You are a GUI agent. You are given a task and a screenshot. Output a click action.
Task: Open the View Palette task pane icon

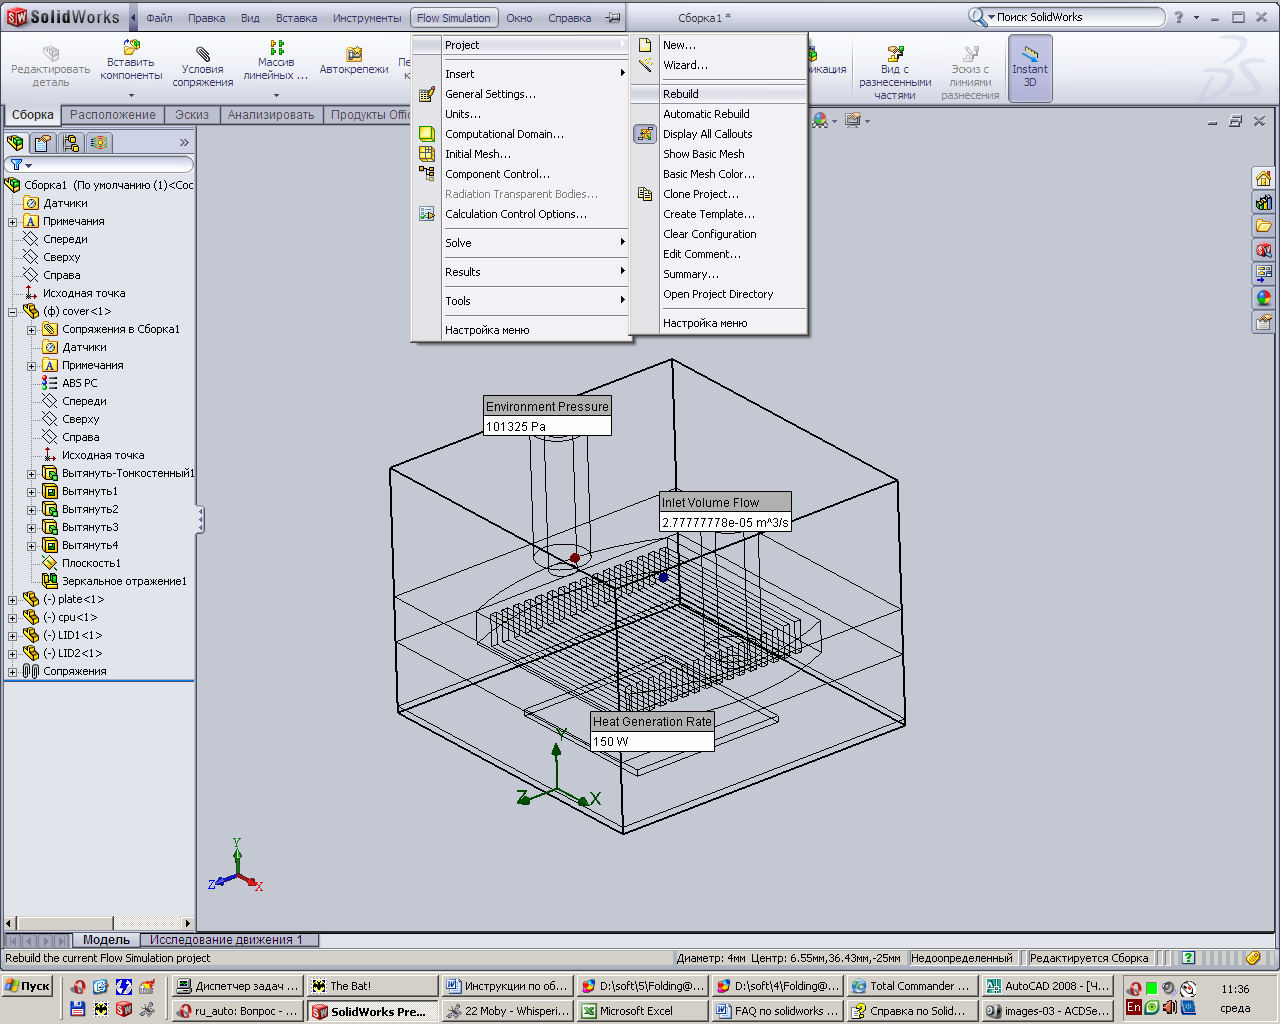1264,274
